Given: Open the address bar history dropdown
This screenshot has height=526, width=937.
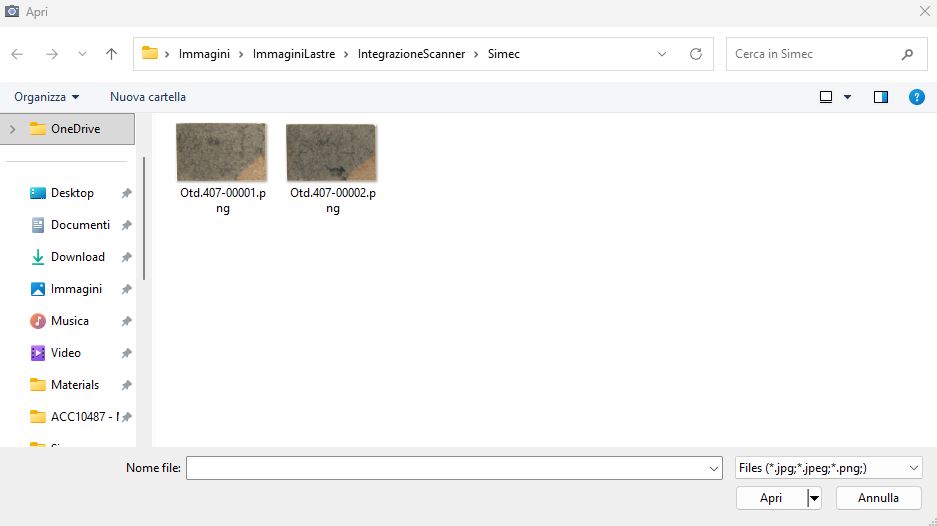Looking at the screenshot, I should (662, 54).
